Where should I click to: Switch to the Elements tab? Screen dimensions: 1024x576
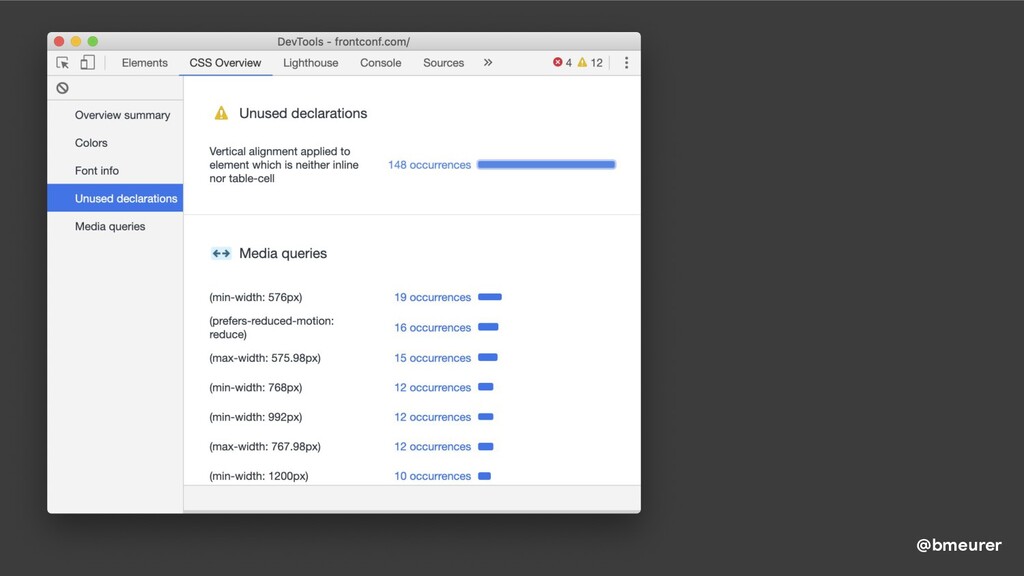point(144,63)
